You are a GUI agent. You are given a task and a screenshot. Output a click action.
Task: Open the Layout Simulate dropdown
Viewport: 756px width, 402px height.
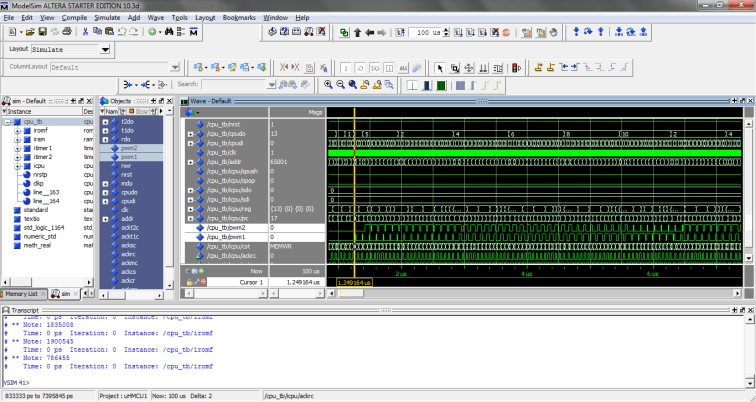[105, 49]
